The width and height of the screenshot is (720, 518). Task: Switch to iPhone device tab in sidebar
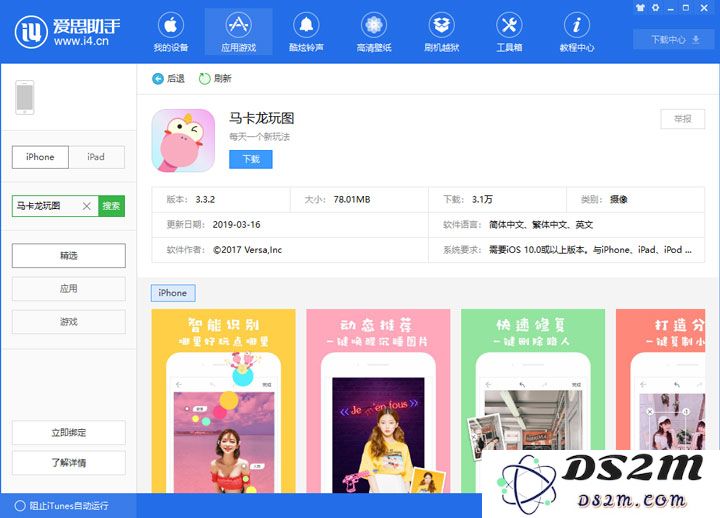pos(40,157)
